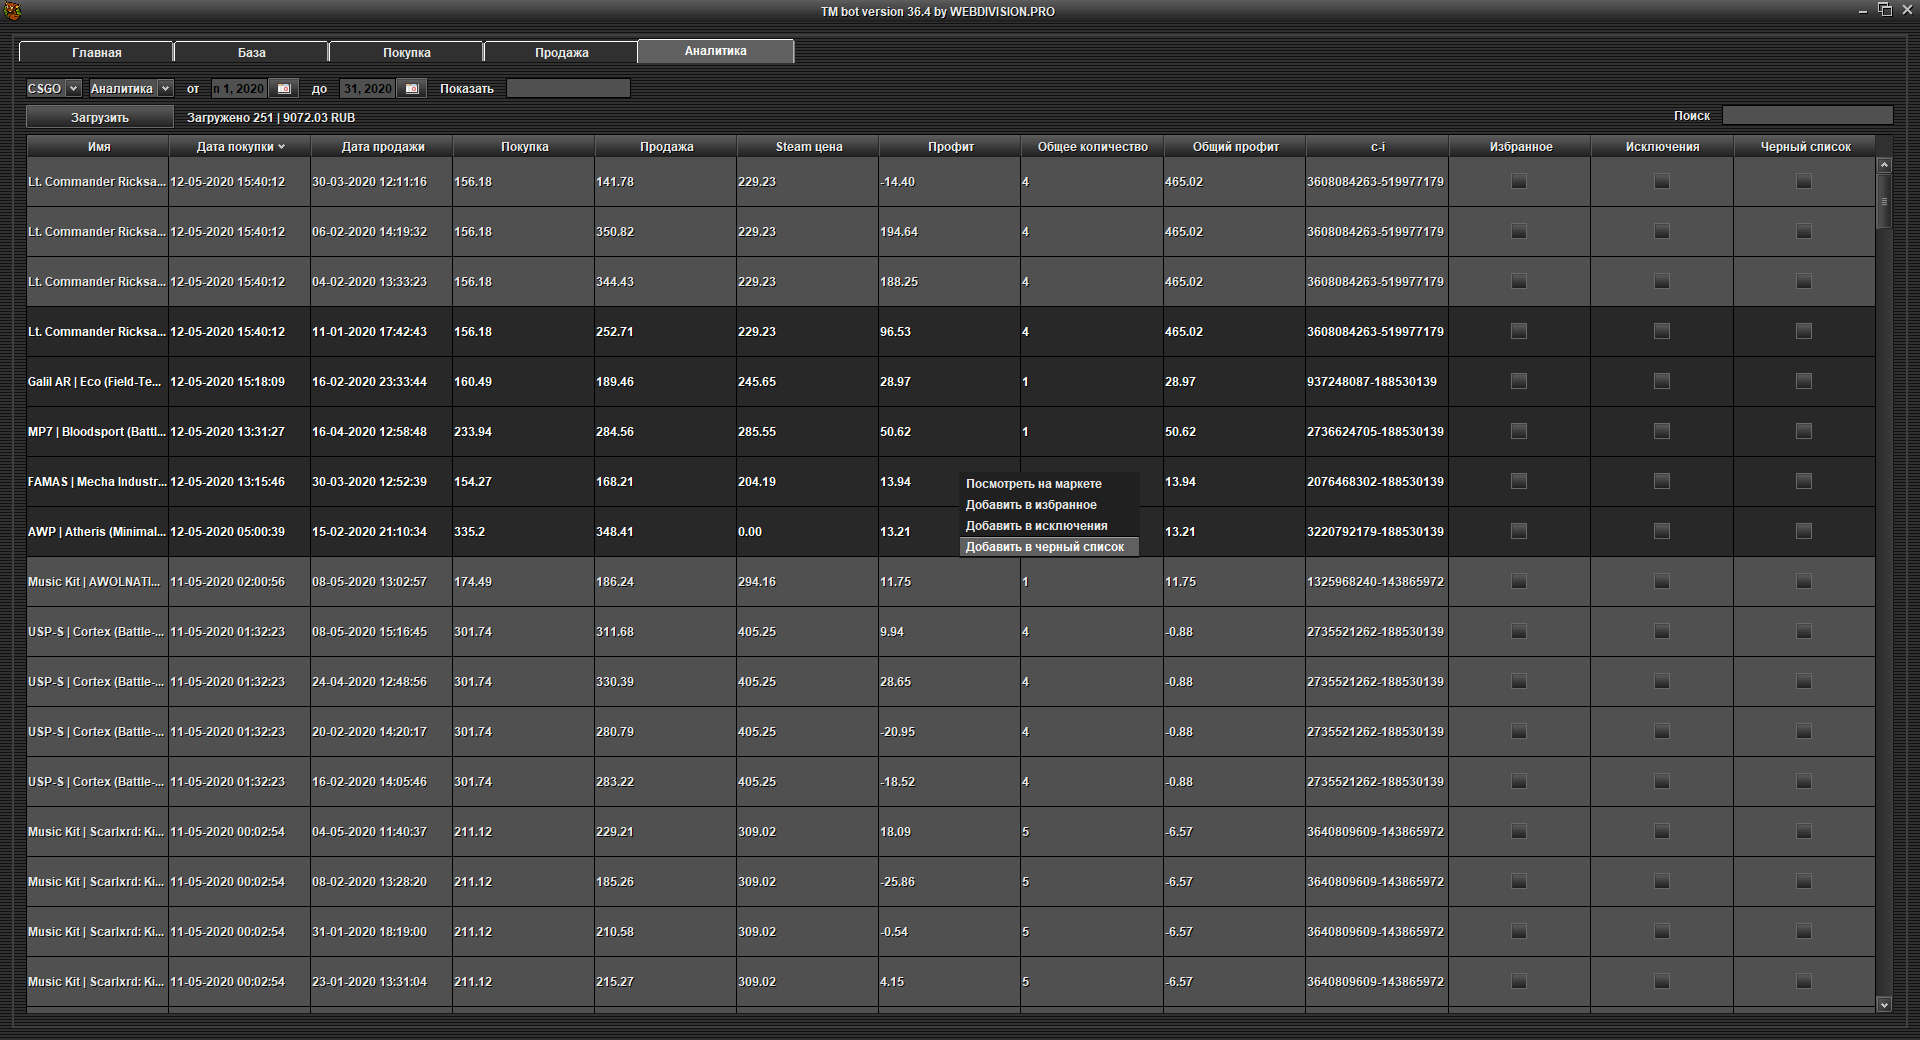Choose 'Добавить в черный список' from context menu
Screen dimensions: 1920x1040
(x=1045, y=547)
